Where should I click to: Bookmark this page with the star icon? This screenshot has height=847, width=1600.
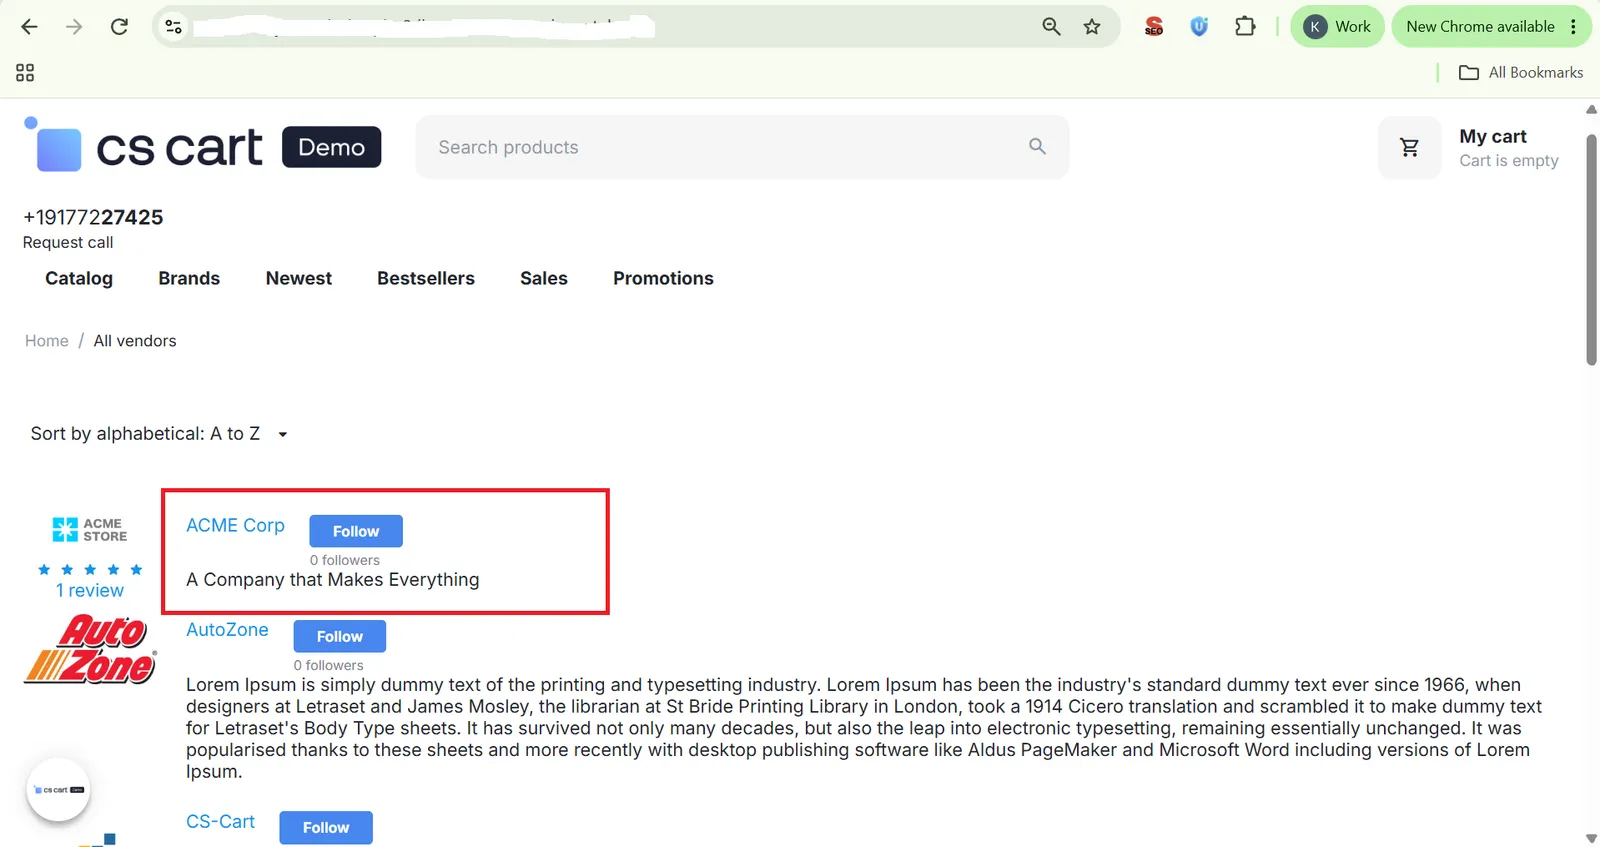coord(1092,27)
